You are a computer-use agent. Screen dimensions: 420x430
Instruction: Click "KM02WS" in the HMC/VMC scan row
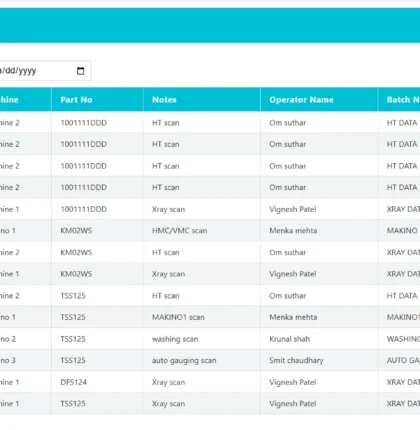pos(76,231)
